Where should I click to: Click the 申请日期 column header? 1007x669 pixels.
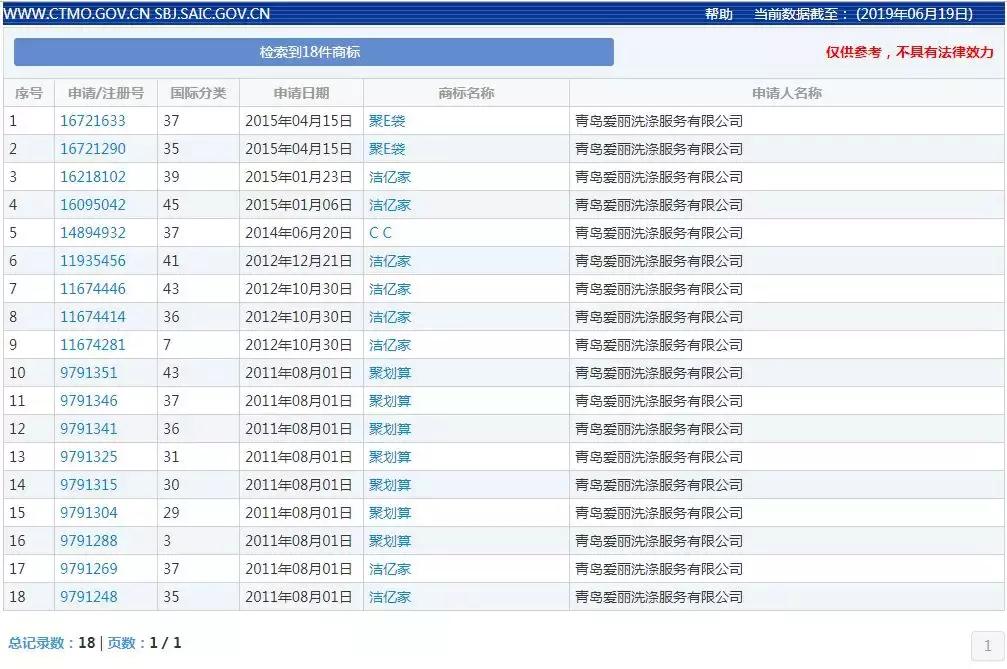click(x=300, y=92)
